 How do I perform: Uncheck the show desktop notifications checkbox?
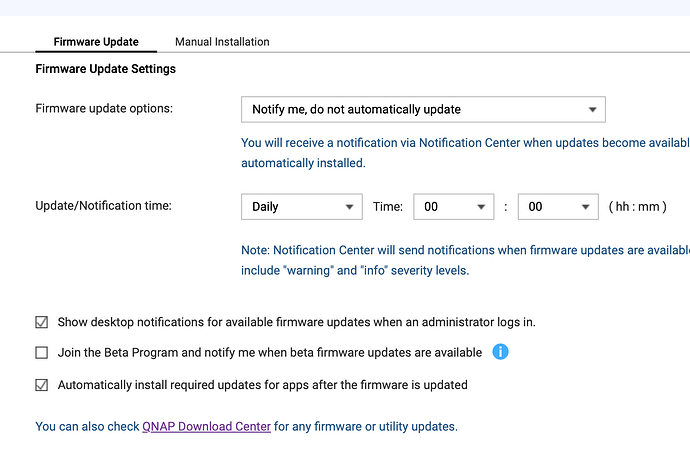coord(42,322)
